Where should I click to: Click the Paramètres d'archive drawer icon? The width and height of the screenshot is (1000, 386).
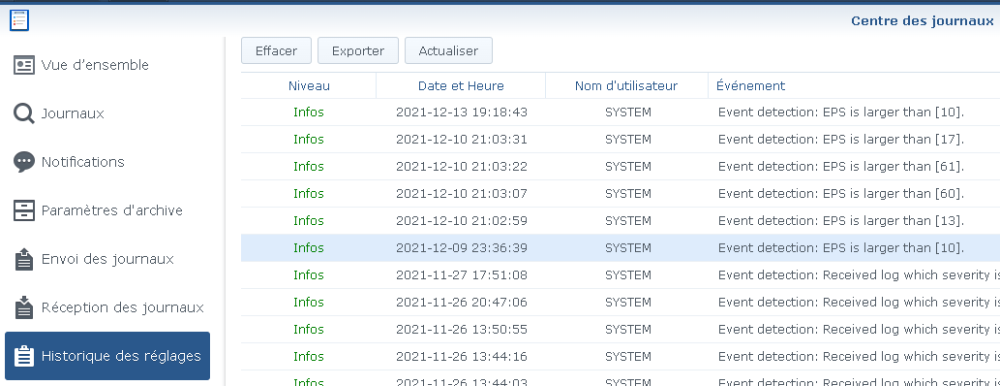point(24,211)
